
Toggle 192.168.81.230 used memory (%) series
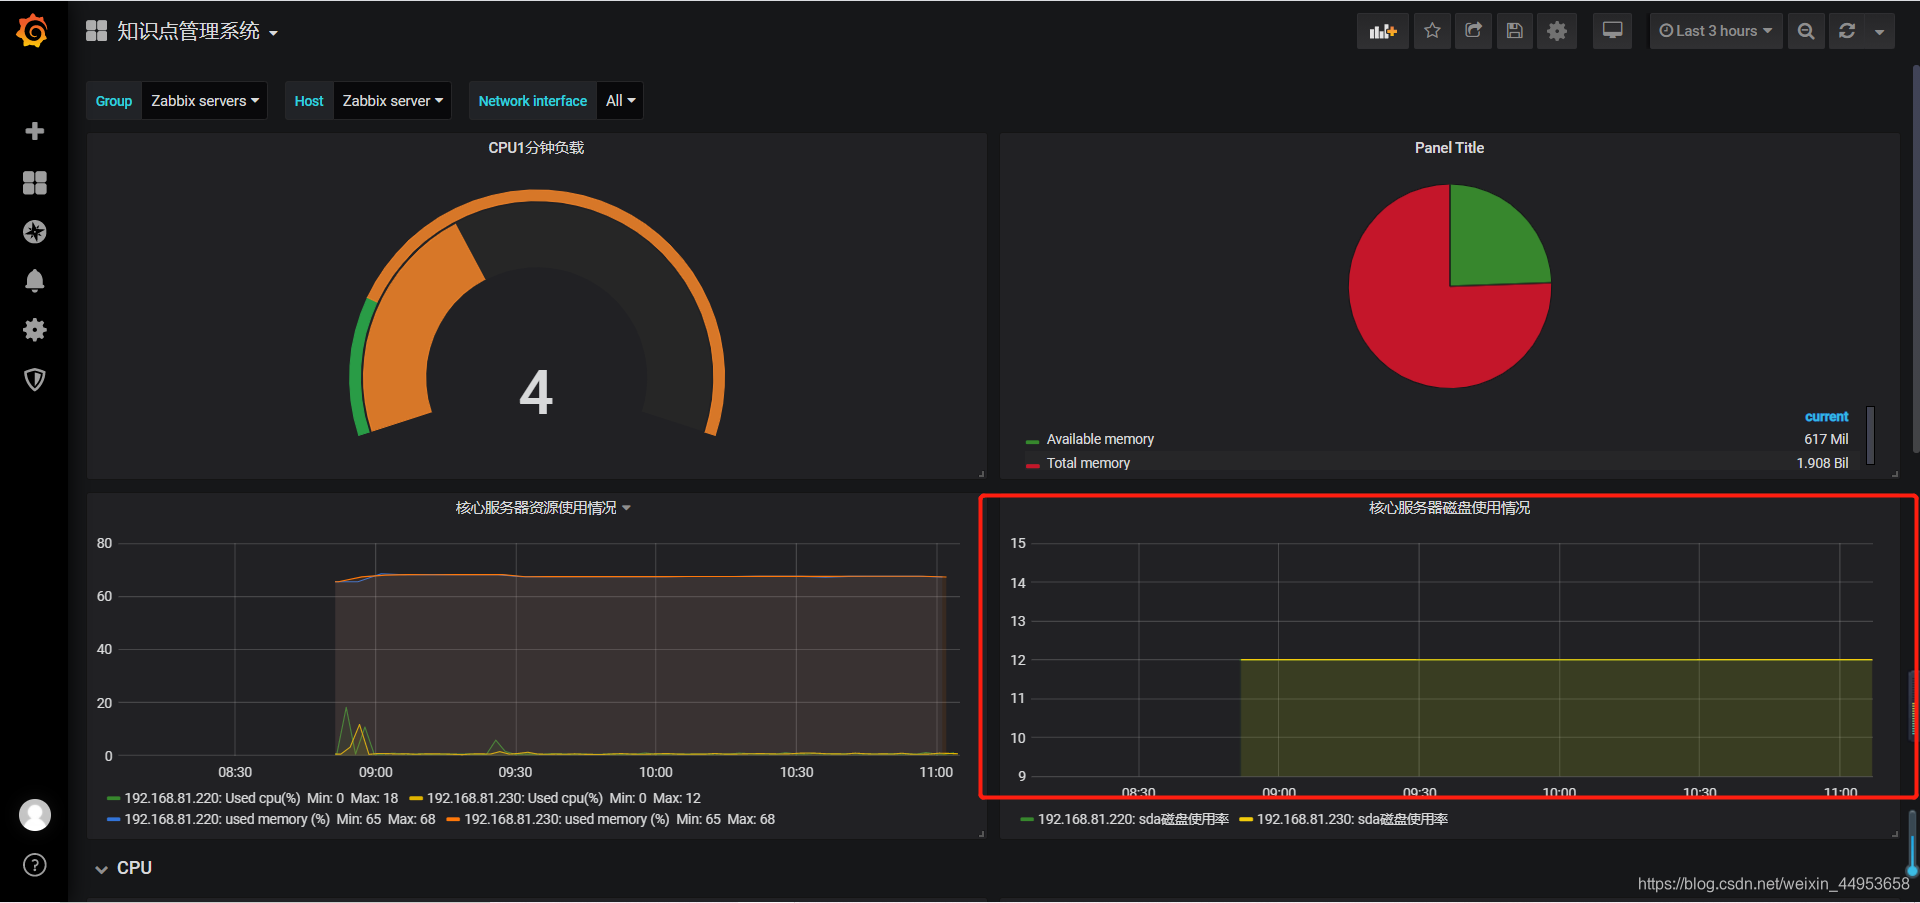567,819
